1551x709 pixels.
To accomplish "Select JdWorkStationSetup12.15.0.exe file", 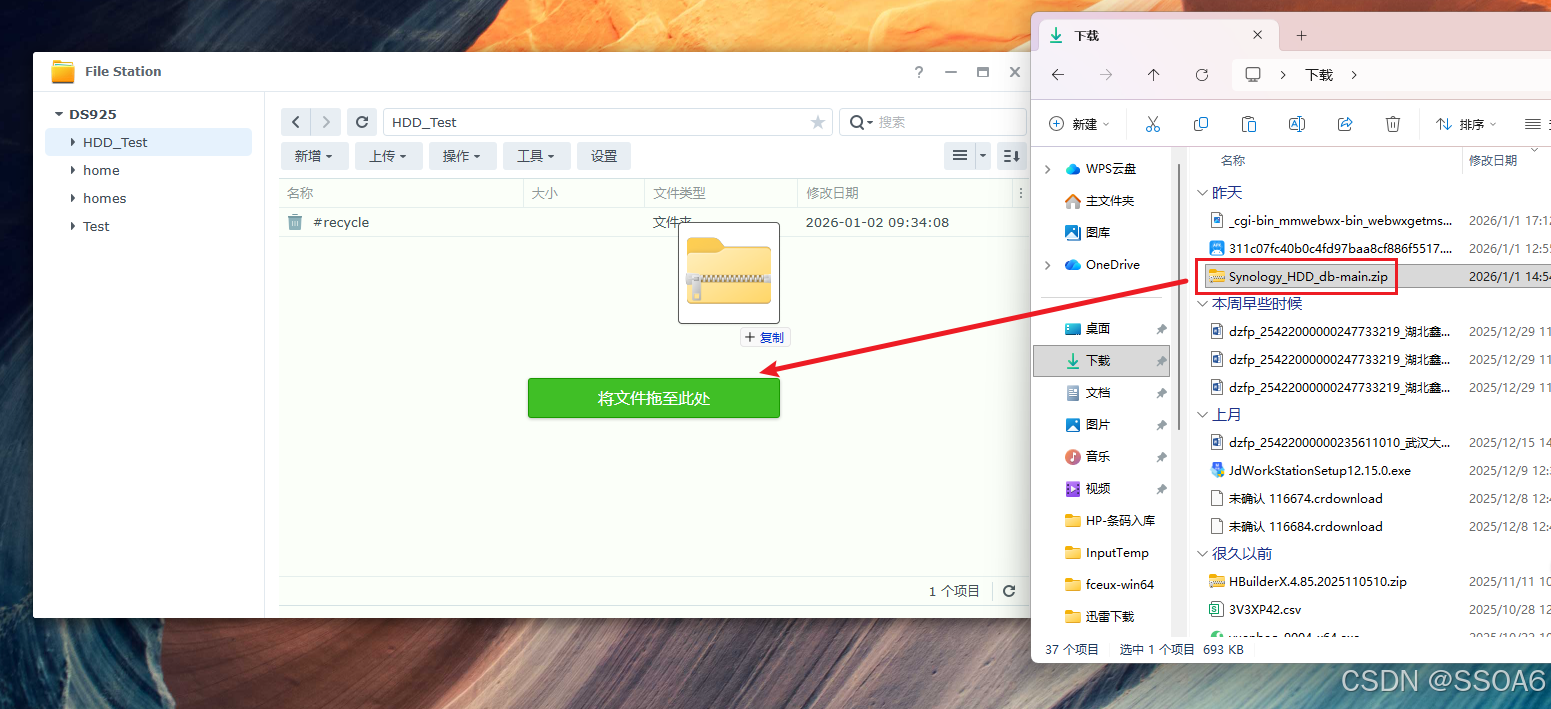I will point(1319,470).
